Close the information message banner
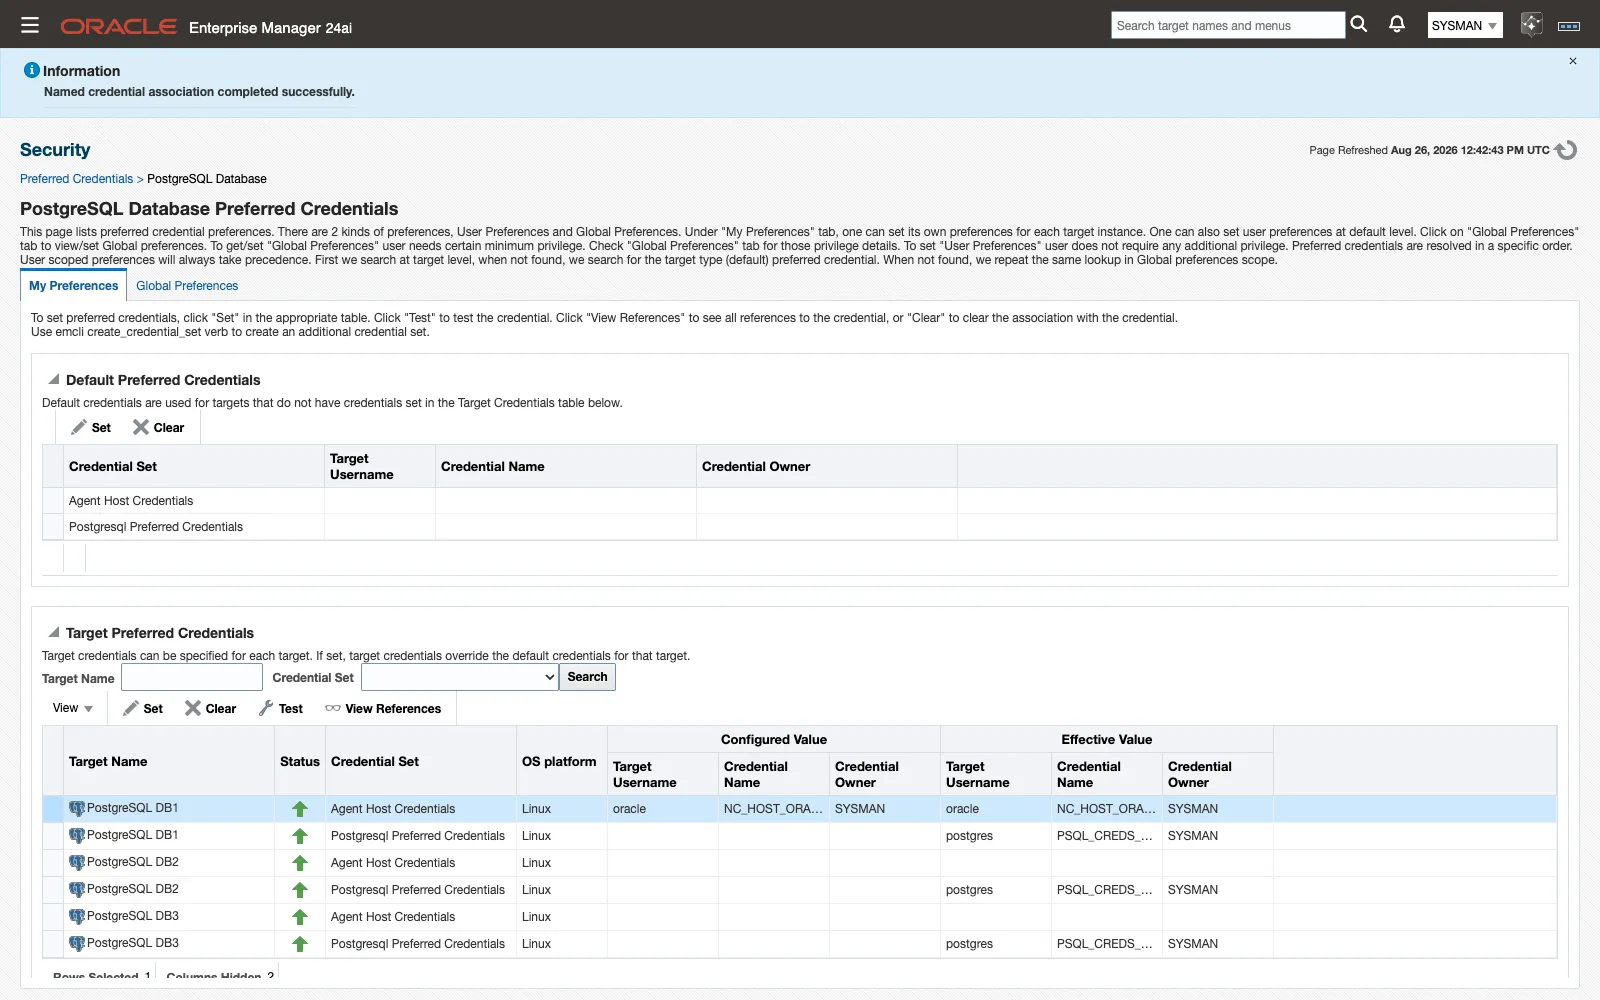This screenshot has width=1600, height=1000. point(1573,61)
